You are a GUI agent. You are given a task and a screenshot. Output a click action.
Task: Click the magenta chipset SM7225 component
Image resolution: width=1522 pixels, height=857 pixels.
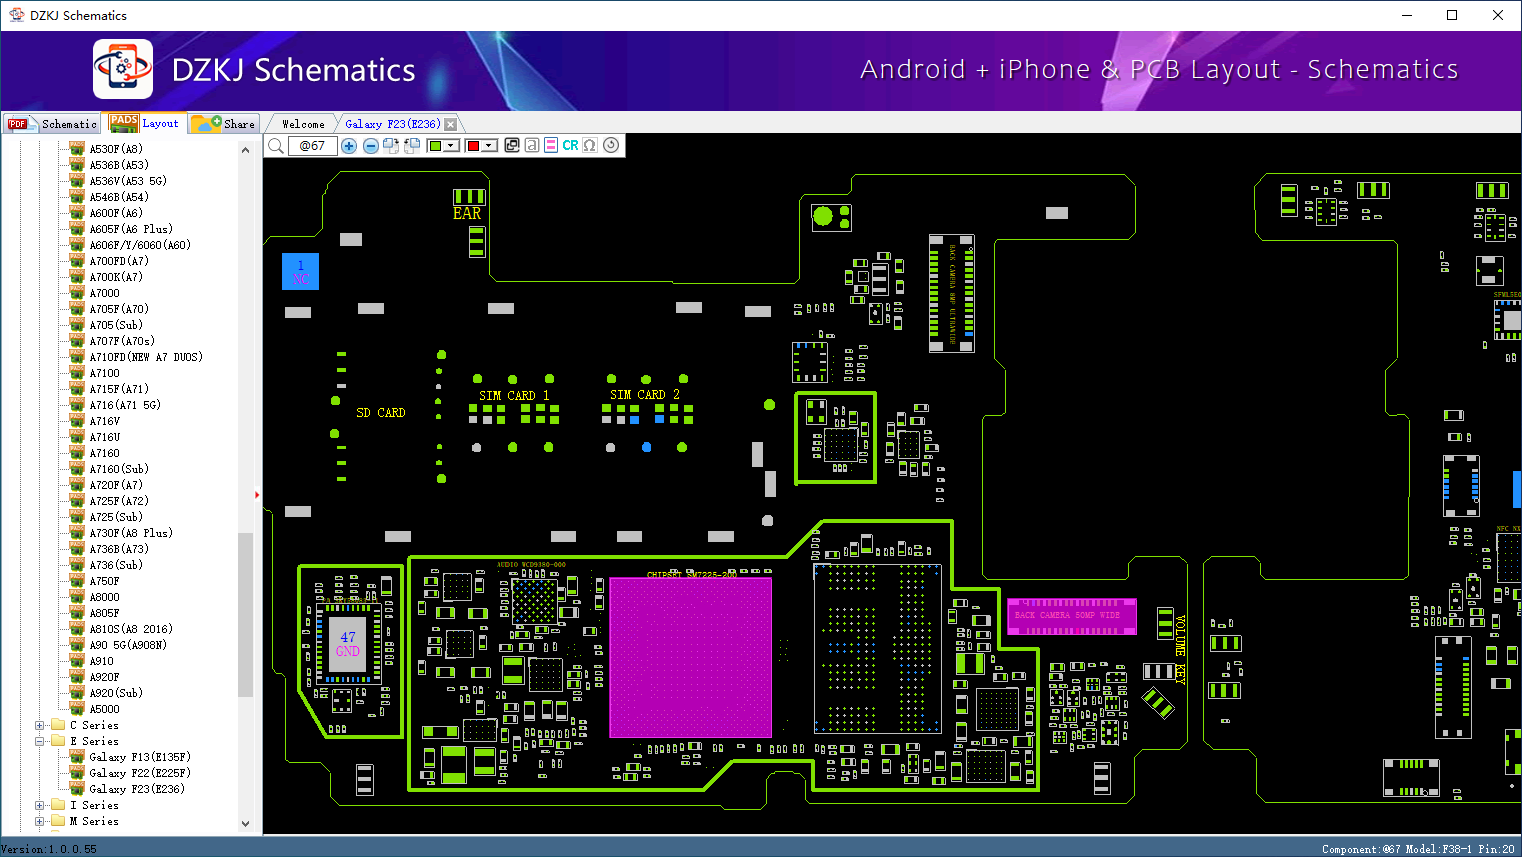click(x=691, y=657)
